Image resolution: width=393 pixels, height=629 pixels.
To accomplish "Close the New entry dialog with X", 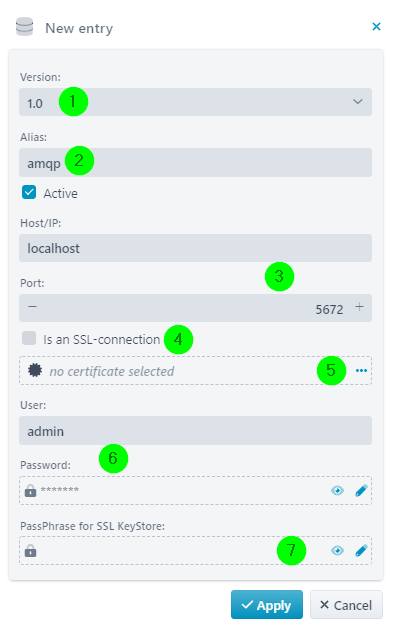I will 376,26.
